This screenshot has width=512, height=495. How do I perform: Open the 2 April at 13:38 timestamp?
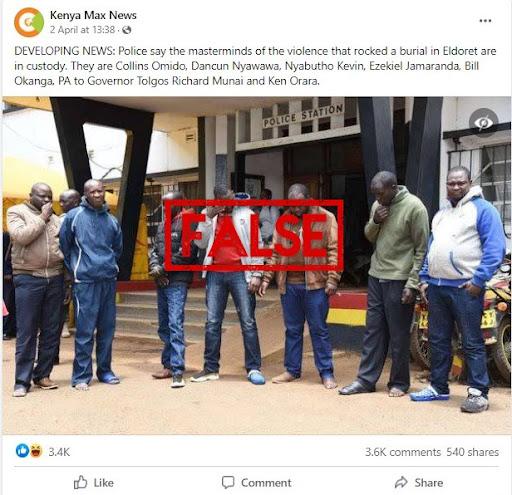tap(82, 30)
